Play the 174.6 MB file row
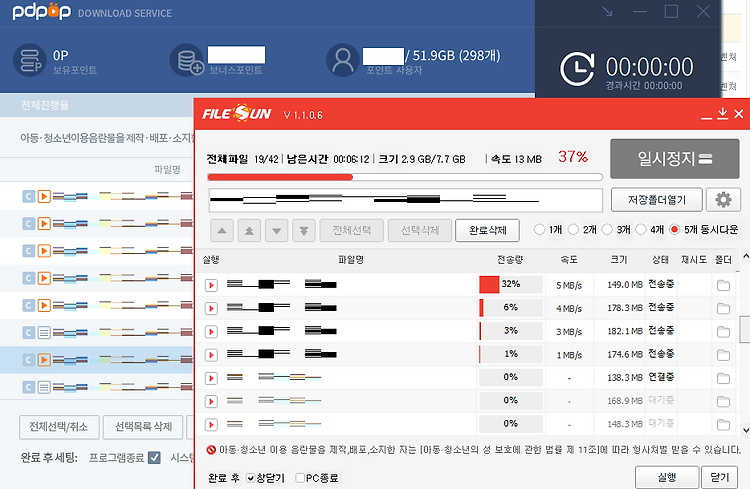 [211, 355]
